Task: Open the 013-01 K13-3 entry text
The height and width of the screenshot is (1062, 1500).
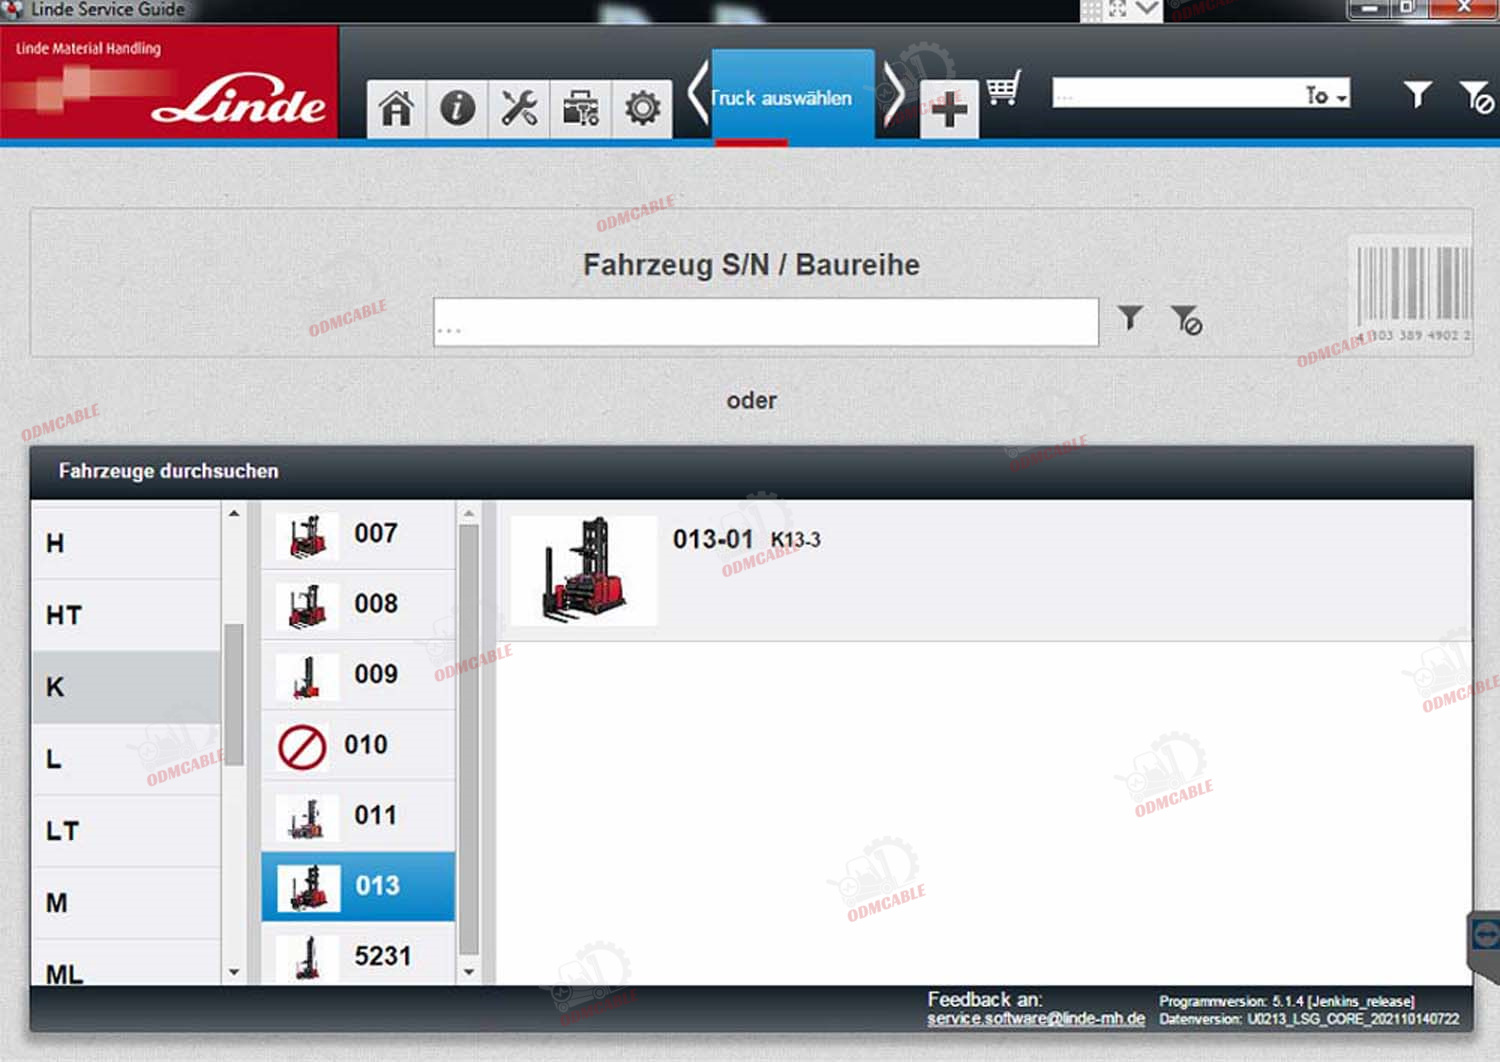Action: point(746,539)
